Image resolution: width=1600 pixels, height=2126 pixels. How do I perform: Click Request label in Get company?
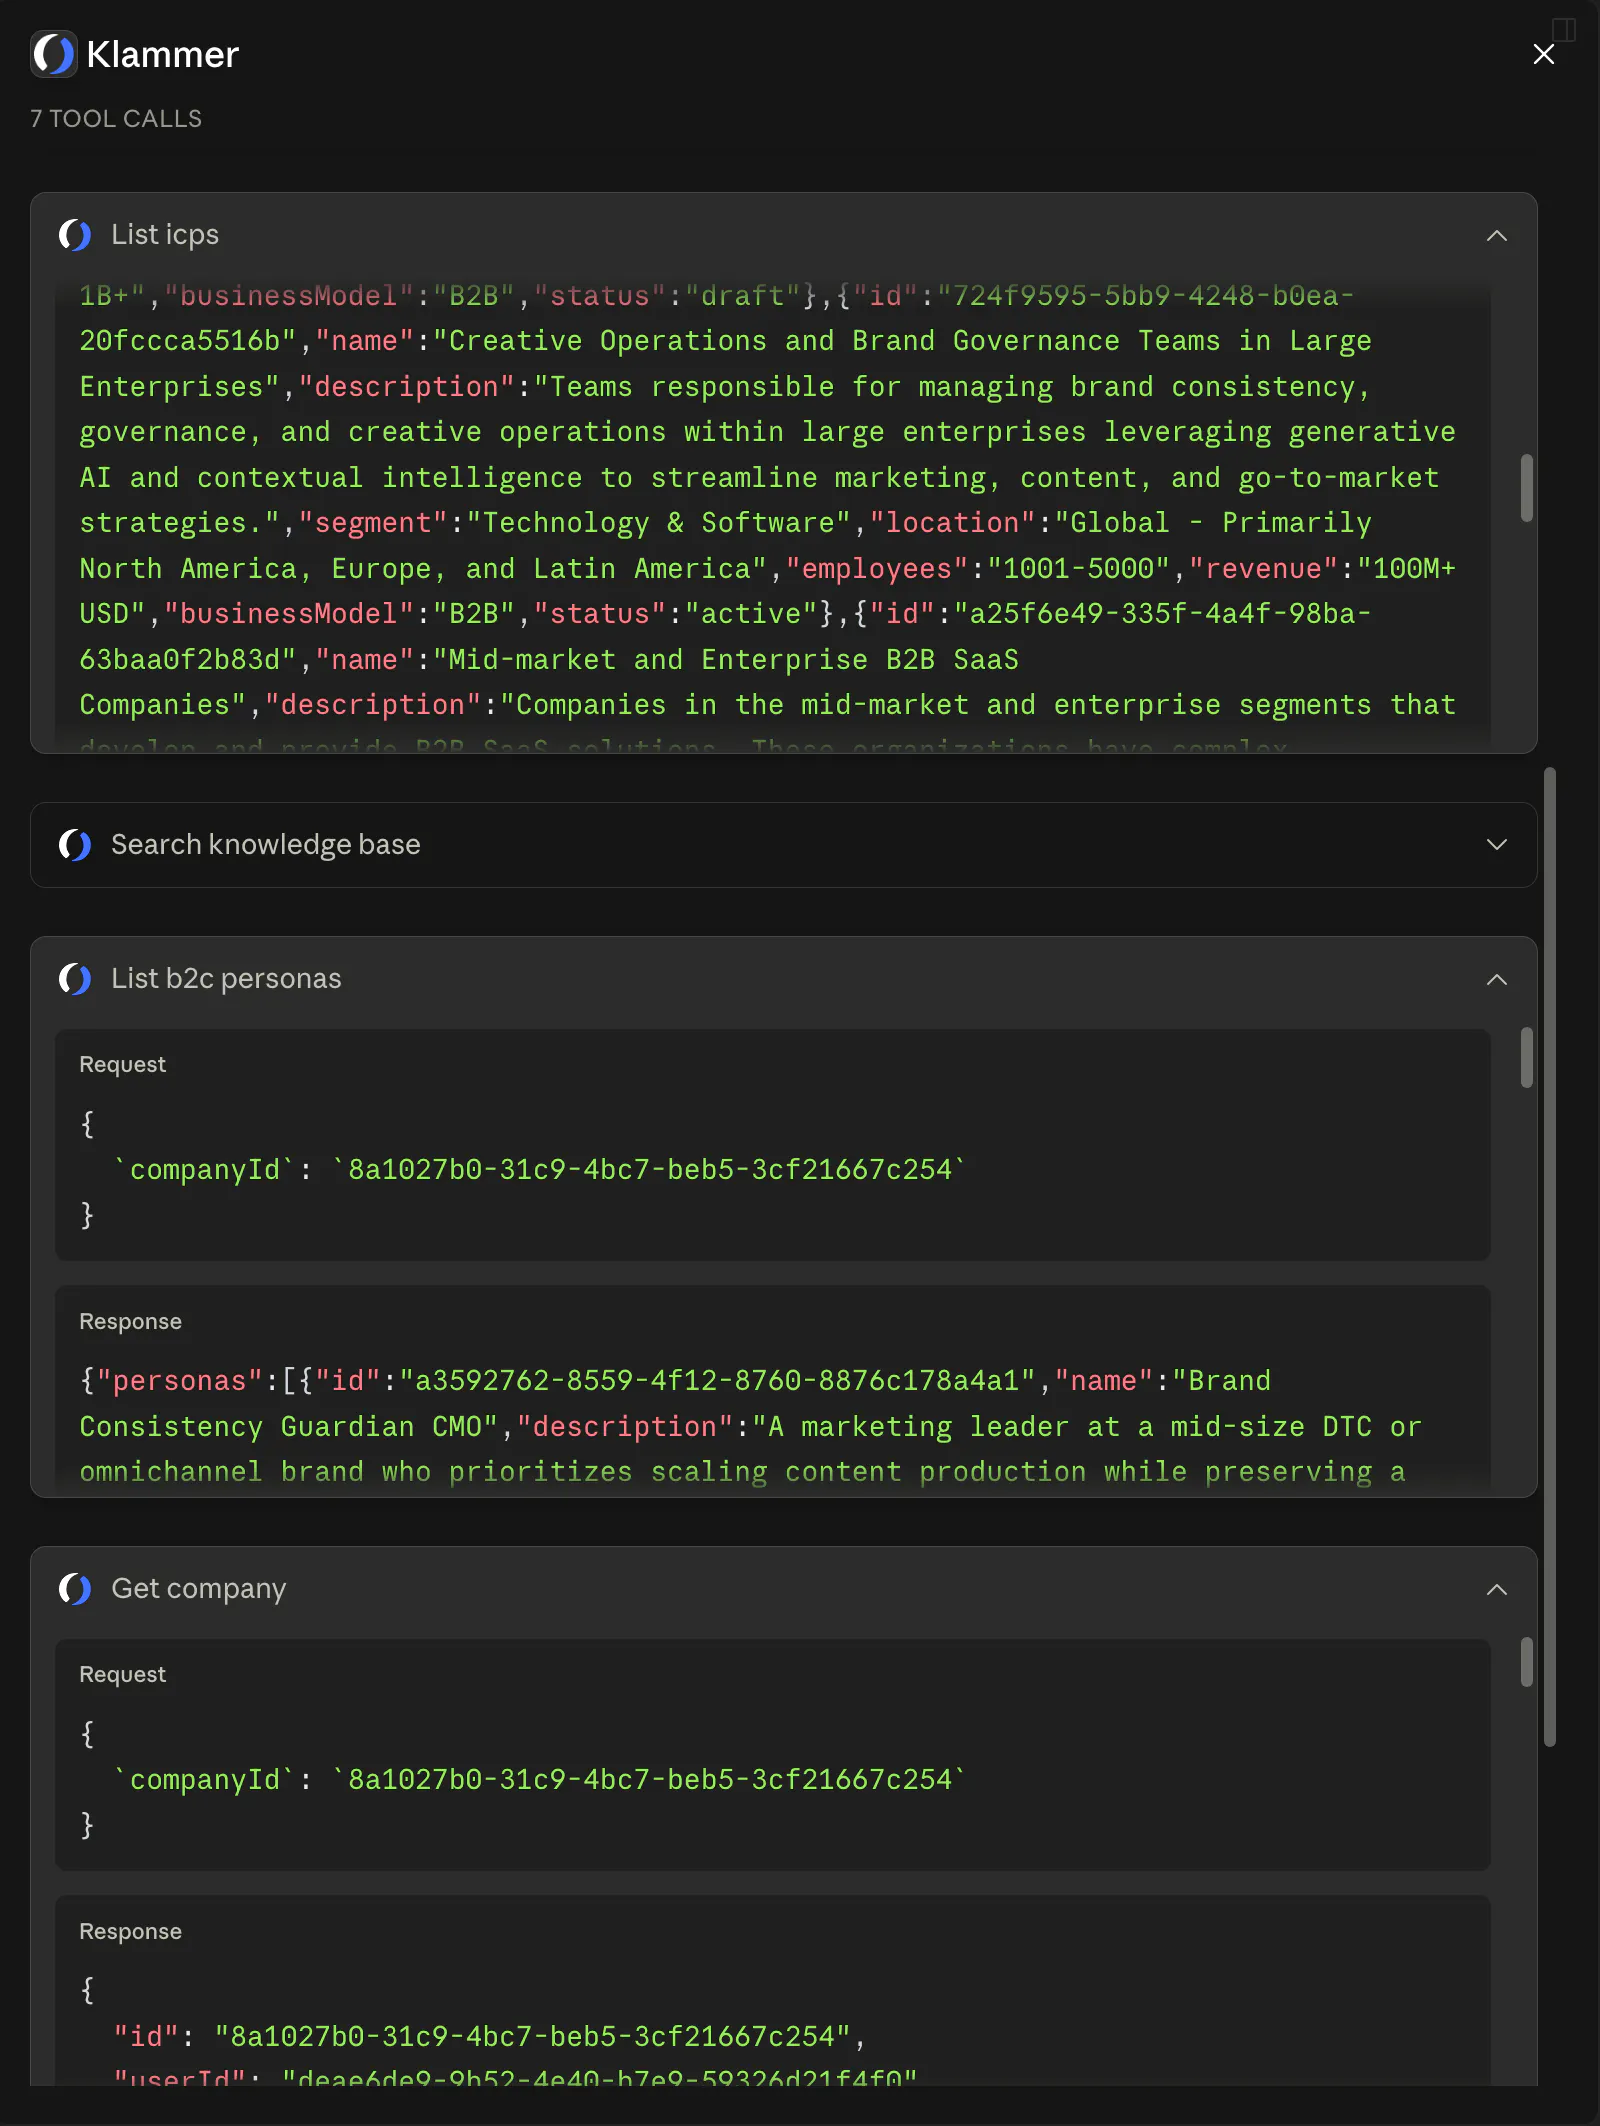122,1674
